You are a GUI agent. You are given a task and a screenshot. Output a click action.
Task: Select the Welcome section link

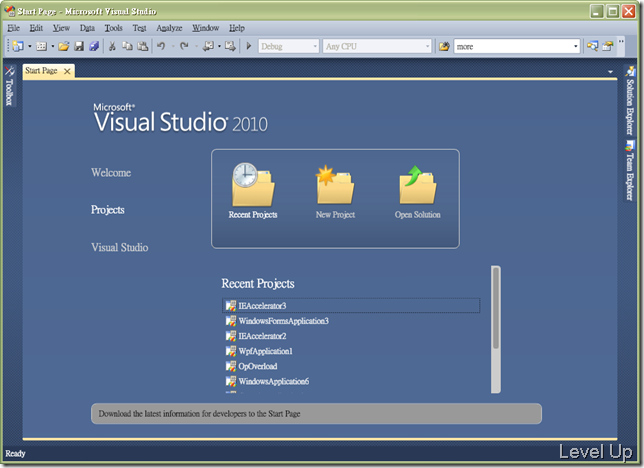(x=111, y=173)
